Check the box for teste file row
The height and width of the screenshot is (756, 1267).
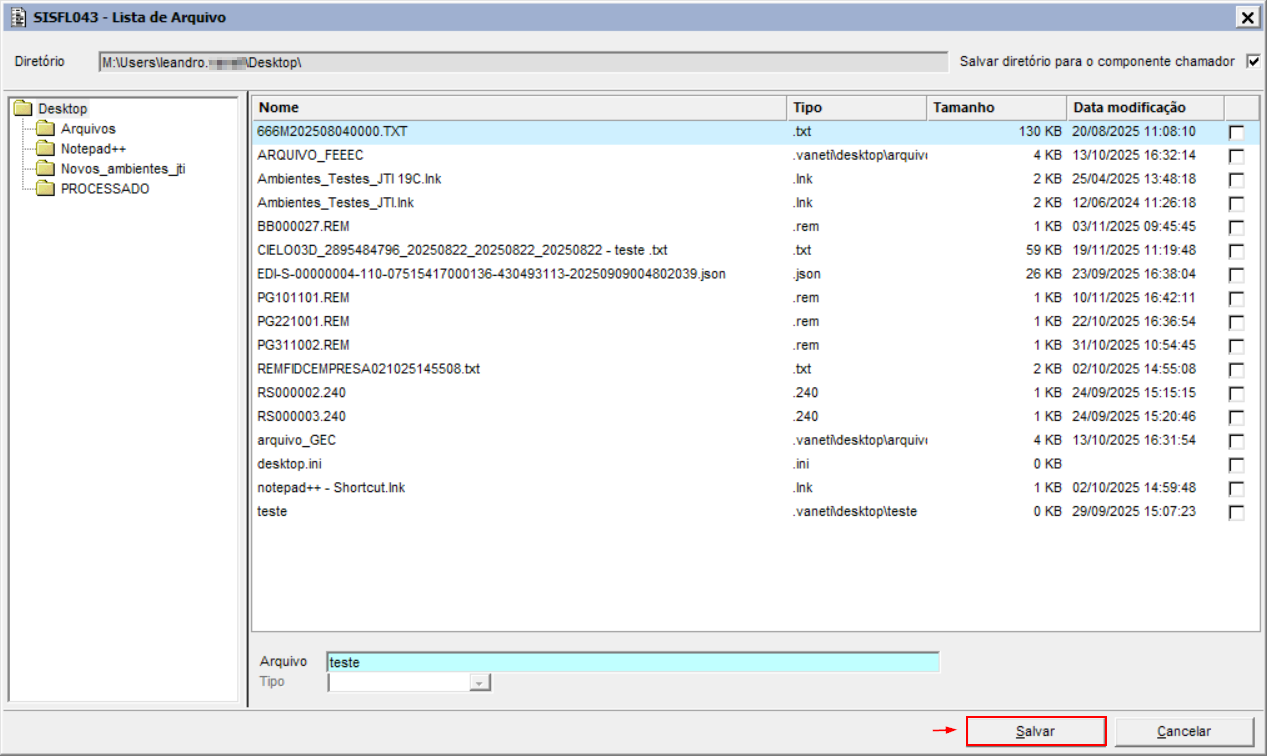click(1237, 512)
